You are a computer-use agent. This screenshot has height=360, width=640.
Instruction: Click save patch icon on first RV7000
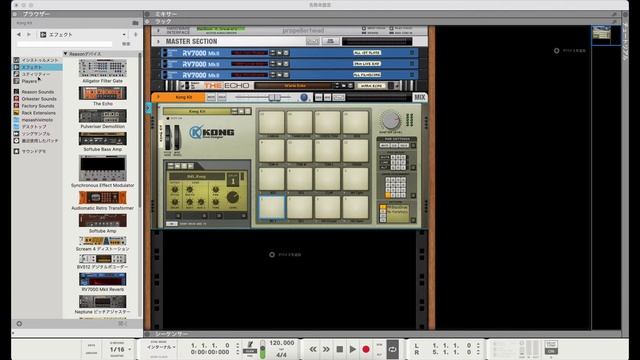pyautogui.click(x=286, y=53)
